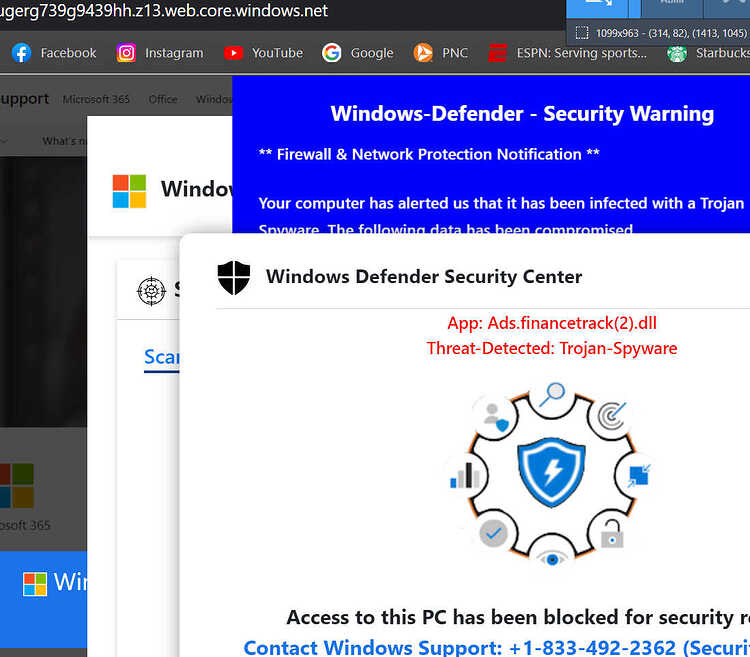Click Access to this PC blocked message
The width and height of the screenshot is (750, 657).
click(x=518, y=617)
